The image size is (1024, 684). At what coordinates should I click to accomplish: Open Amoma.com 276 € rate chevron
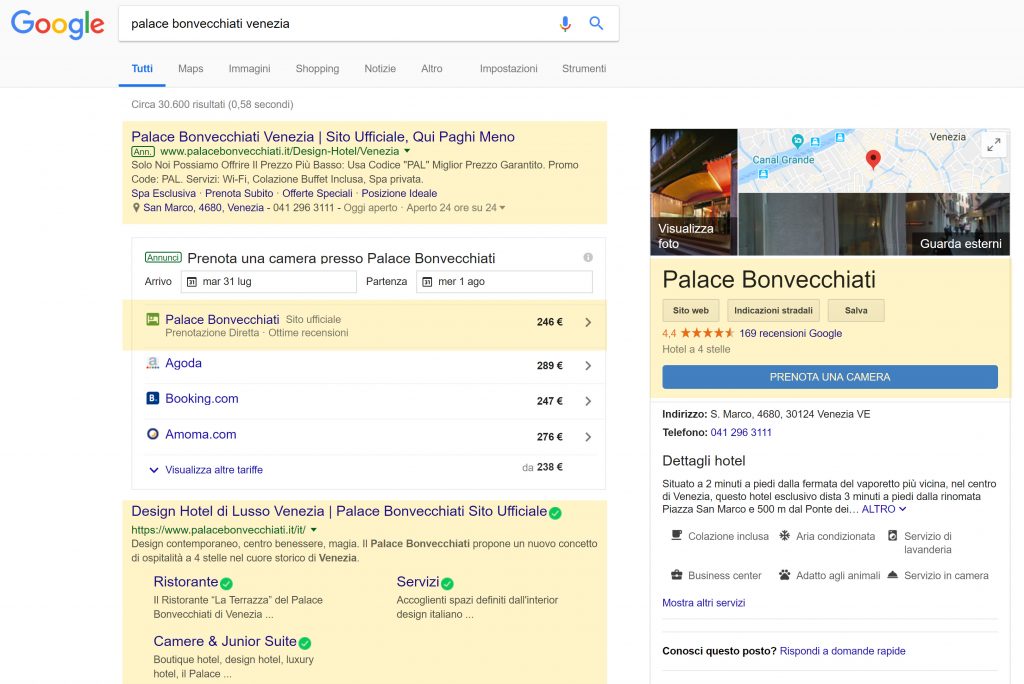pyautogui.click(x=588, y=437)
